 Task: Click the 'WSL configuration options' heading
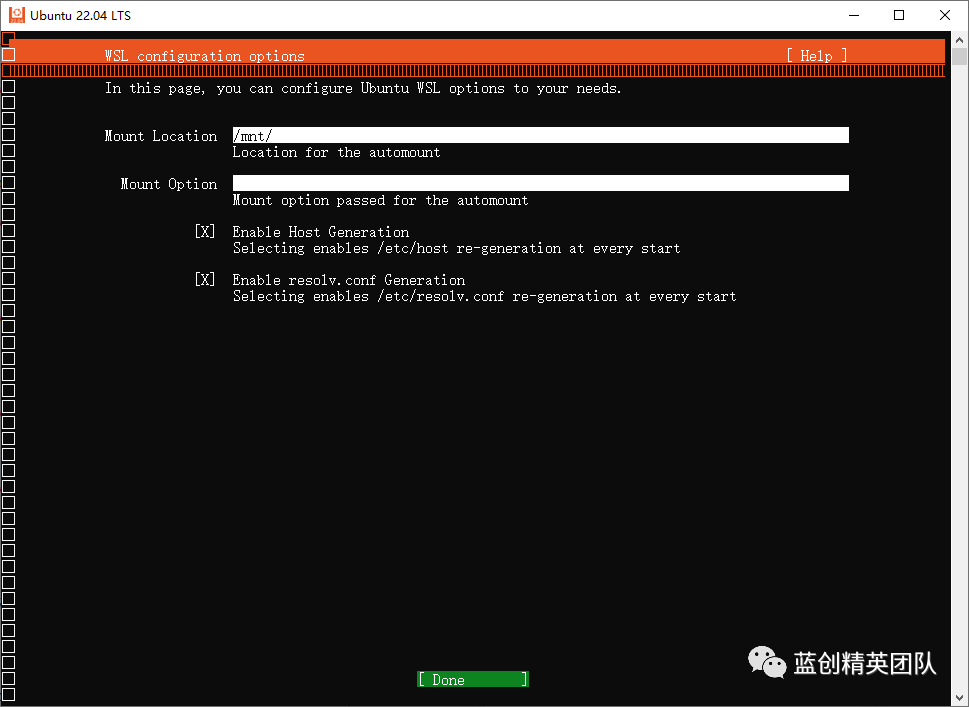pyautogui.click(x=205, y=56)
